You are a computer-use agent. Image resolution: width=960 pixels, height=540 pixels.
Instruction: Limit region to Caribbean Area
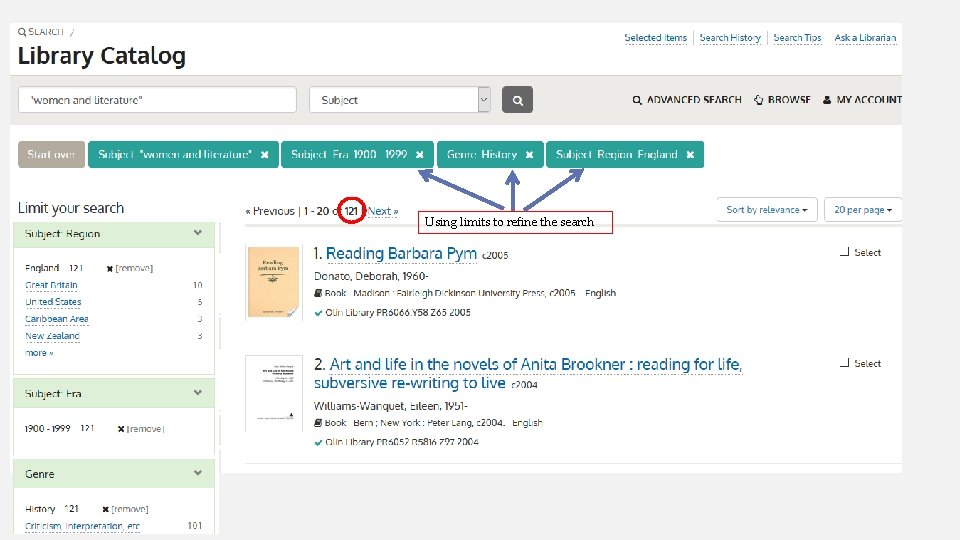(x=57, y=319)
